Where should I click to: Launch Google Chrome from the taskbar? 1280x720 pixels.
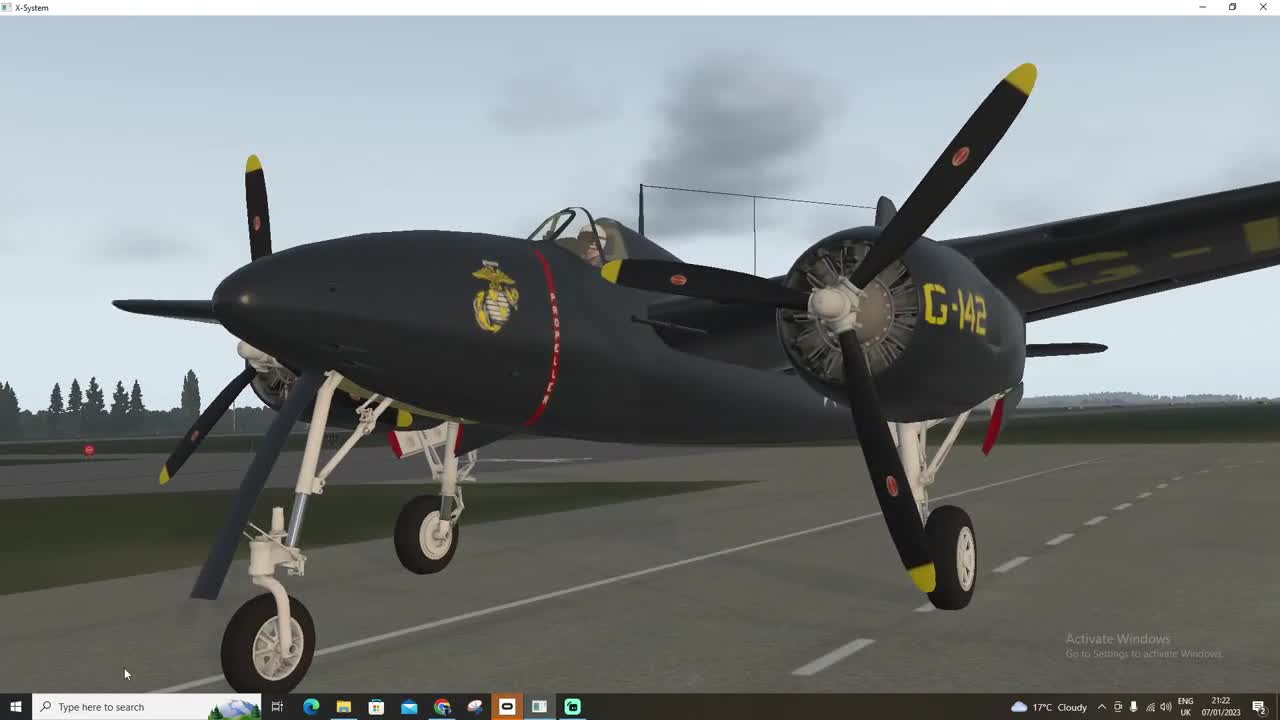442,707
